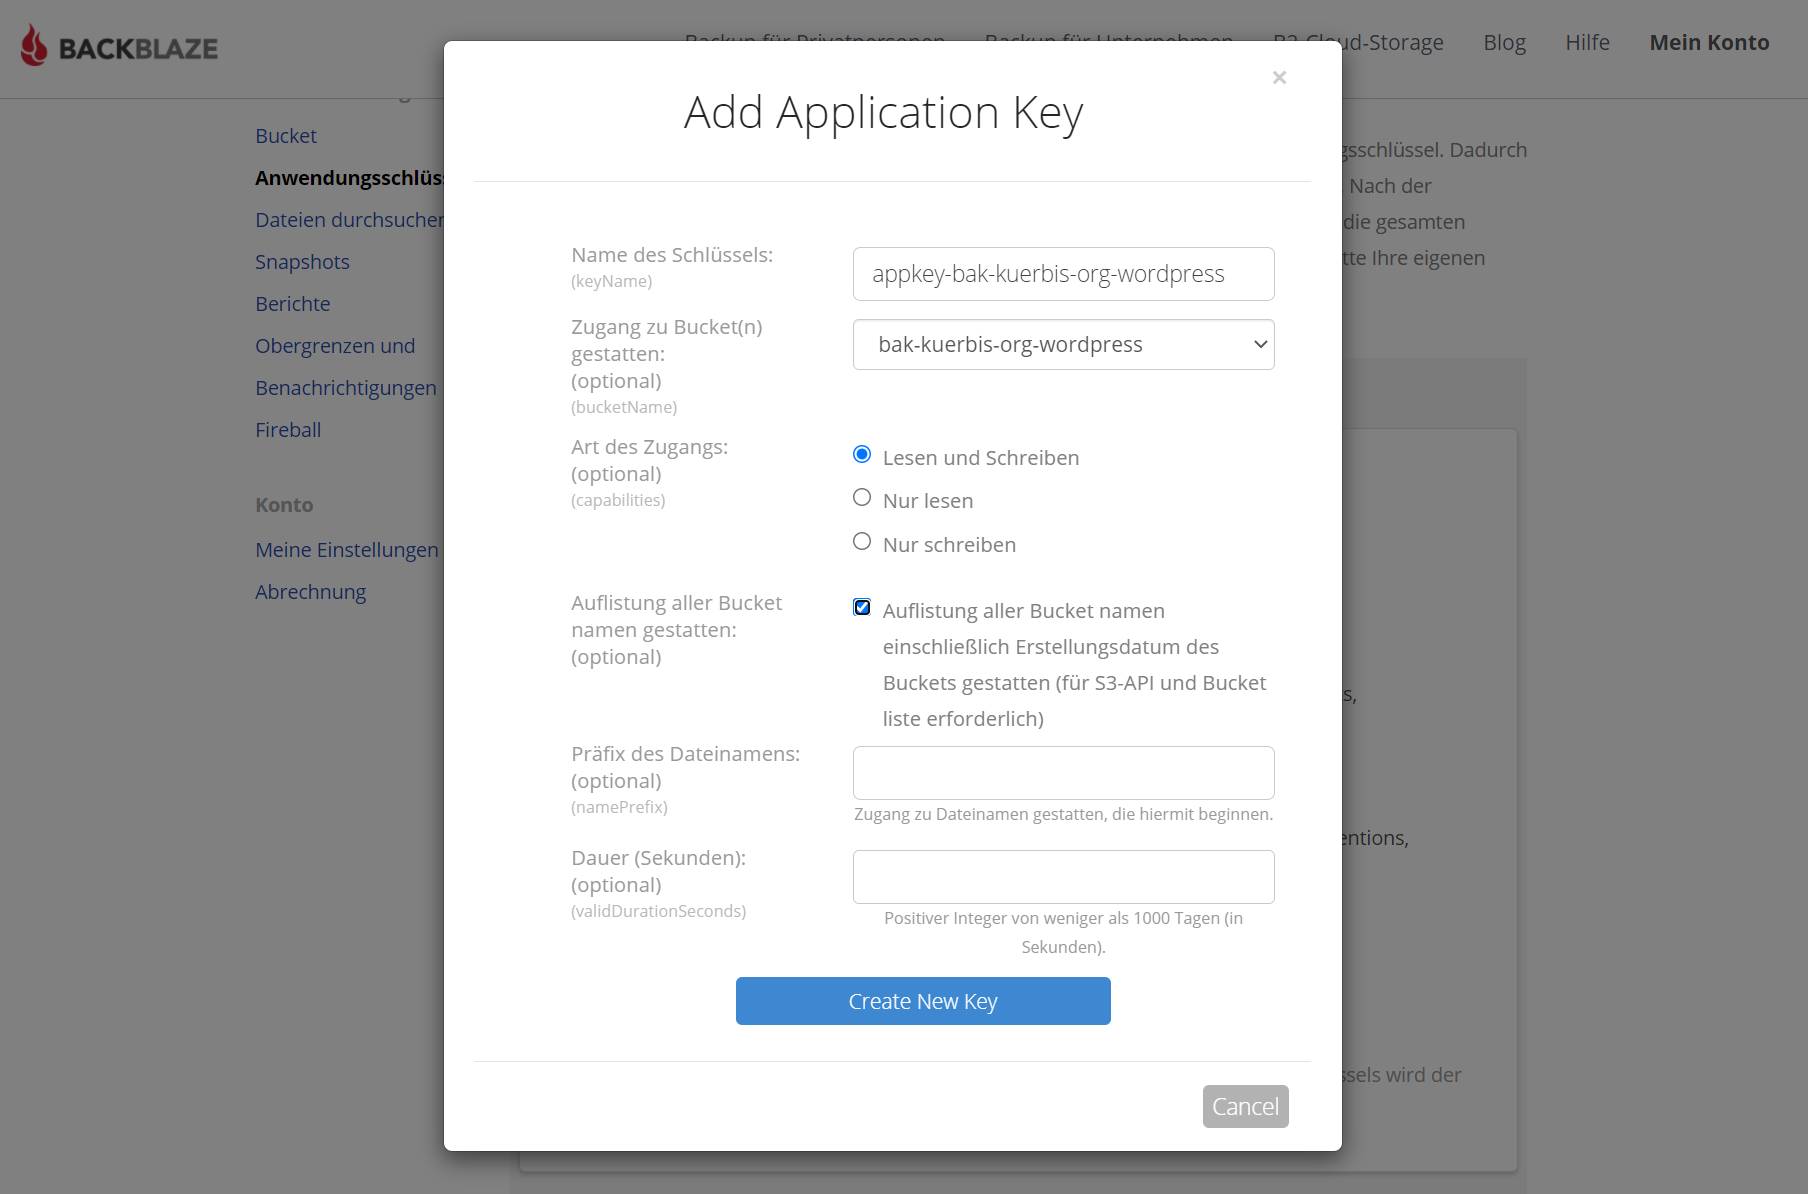This screenshot has height=1194, width=1808.
Task: Select the Nur lesen radio option
Action: click(x=862, y=497)
